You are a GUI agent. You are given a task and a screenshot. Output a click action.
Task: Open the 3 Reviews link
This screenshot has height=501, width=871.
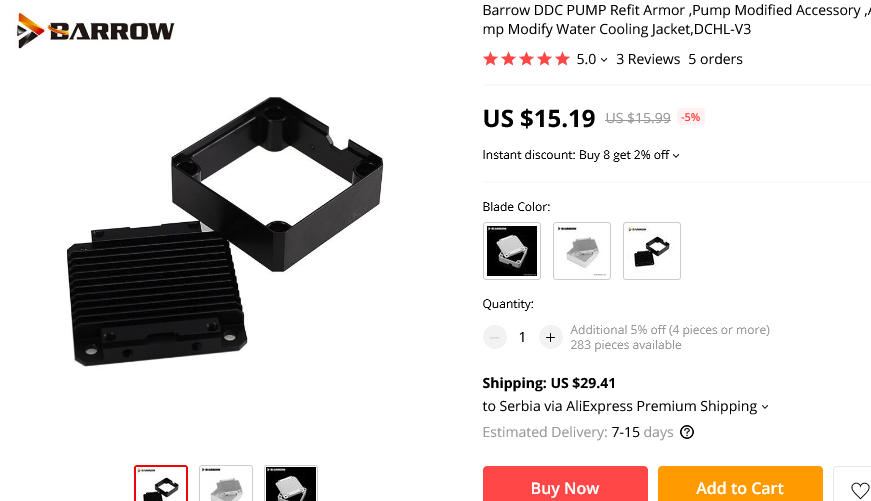click(x=648, y=59)
